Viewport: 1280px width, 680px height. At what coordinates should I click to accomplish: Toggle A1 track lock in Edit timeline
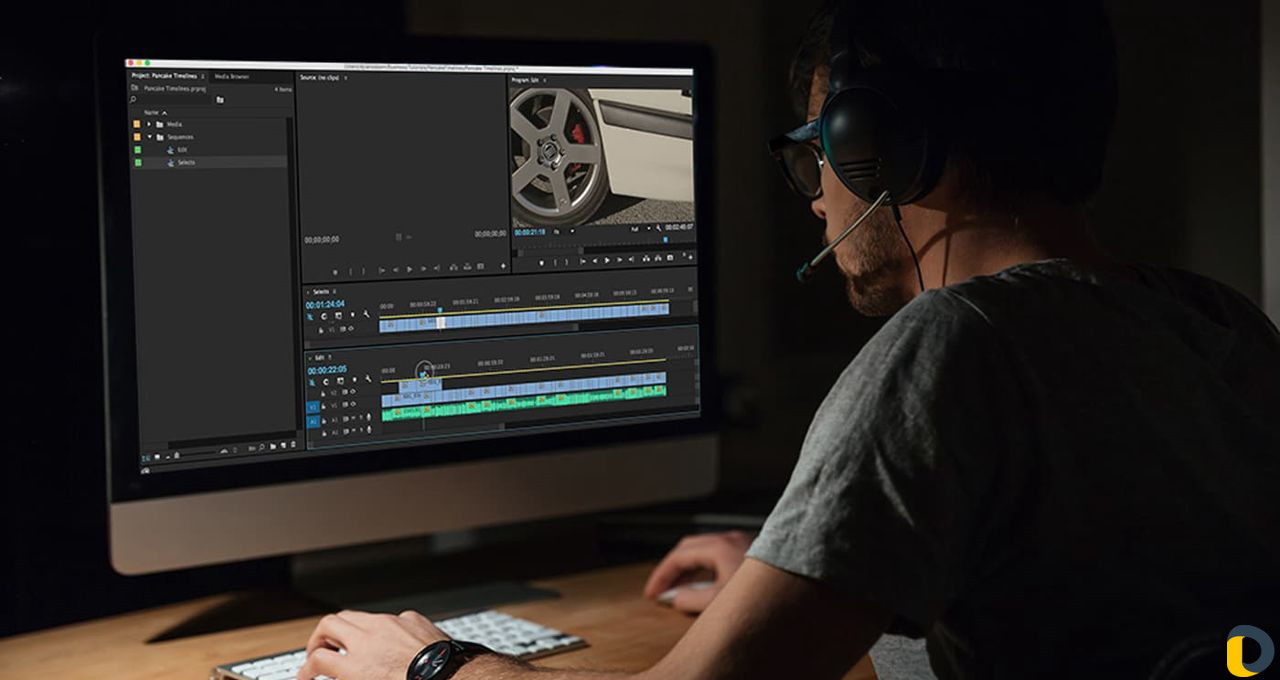(x=324, y=421)
